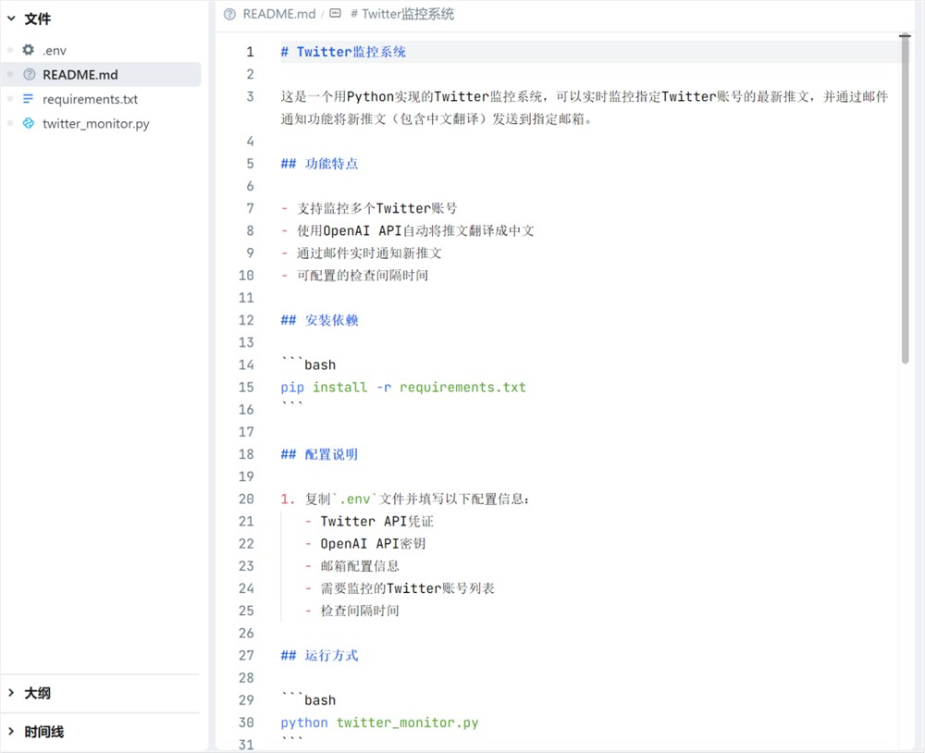Click README.md in the breadcrumb path
Screen dimensions: 925x753
(279, 14)
